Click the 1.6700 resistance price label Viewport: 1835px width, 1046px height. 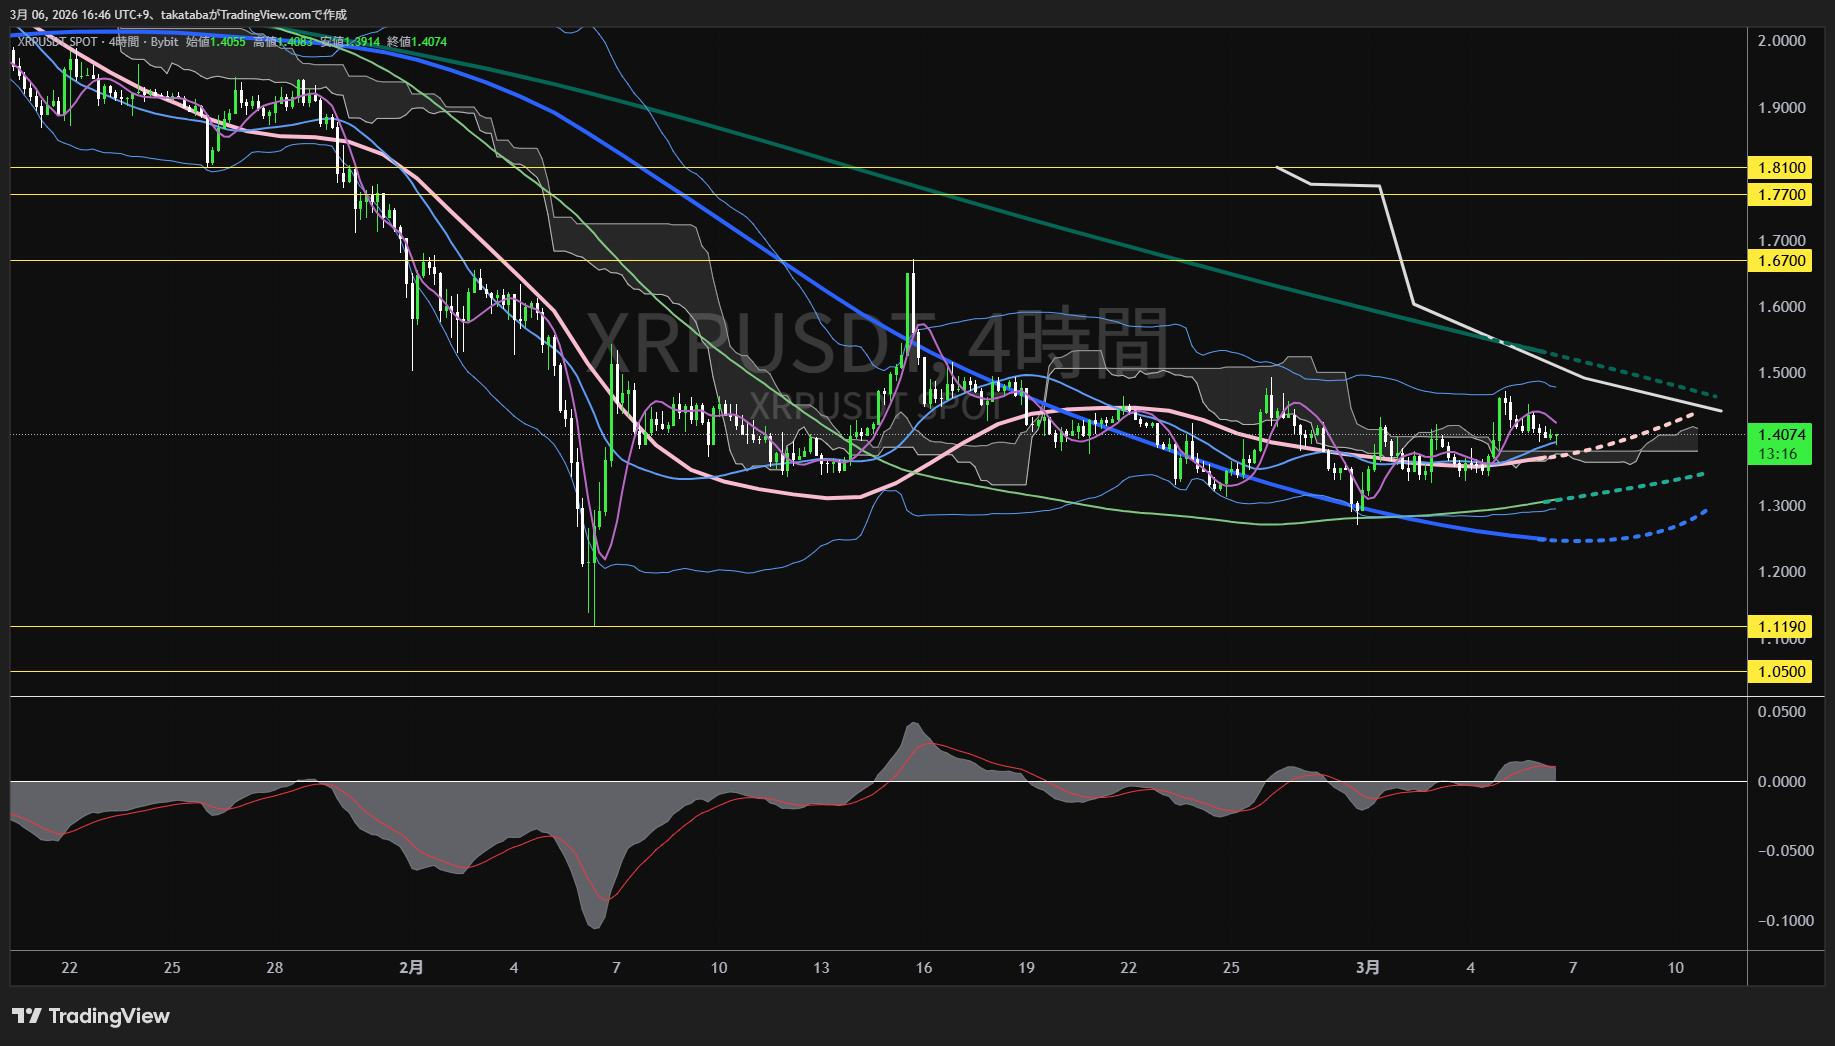pyautogui.click(x=1781, y=261)
